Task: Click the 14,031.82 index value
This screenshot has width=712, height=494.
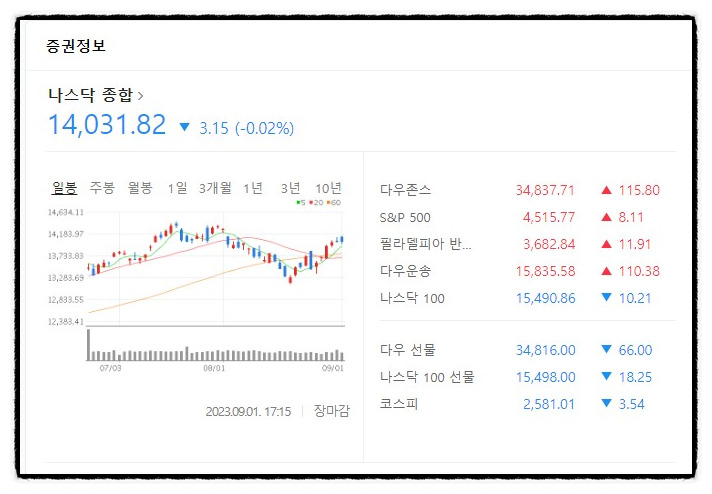Action: coord(107,124)
